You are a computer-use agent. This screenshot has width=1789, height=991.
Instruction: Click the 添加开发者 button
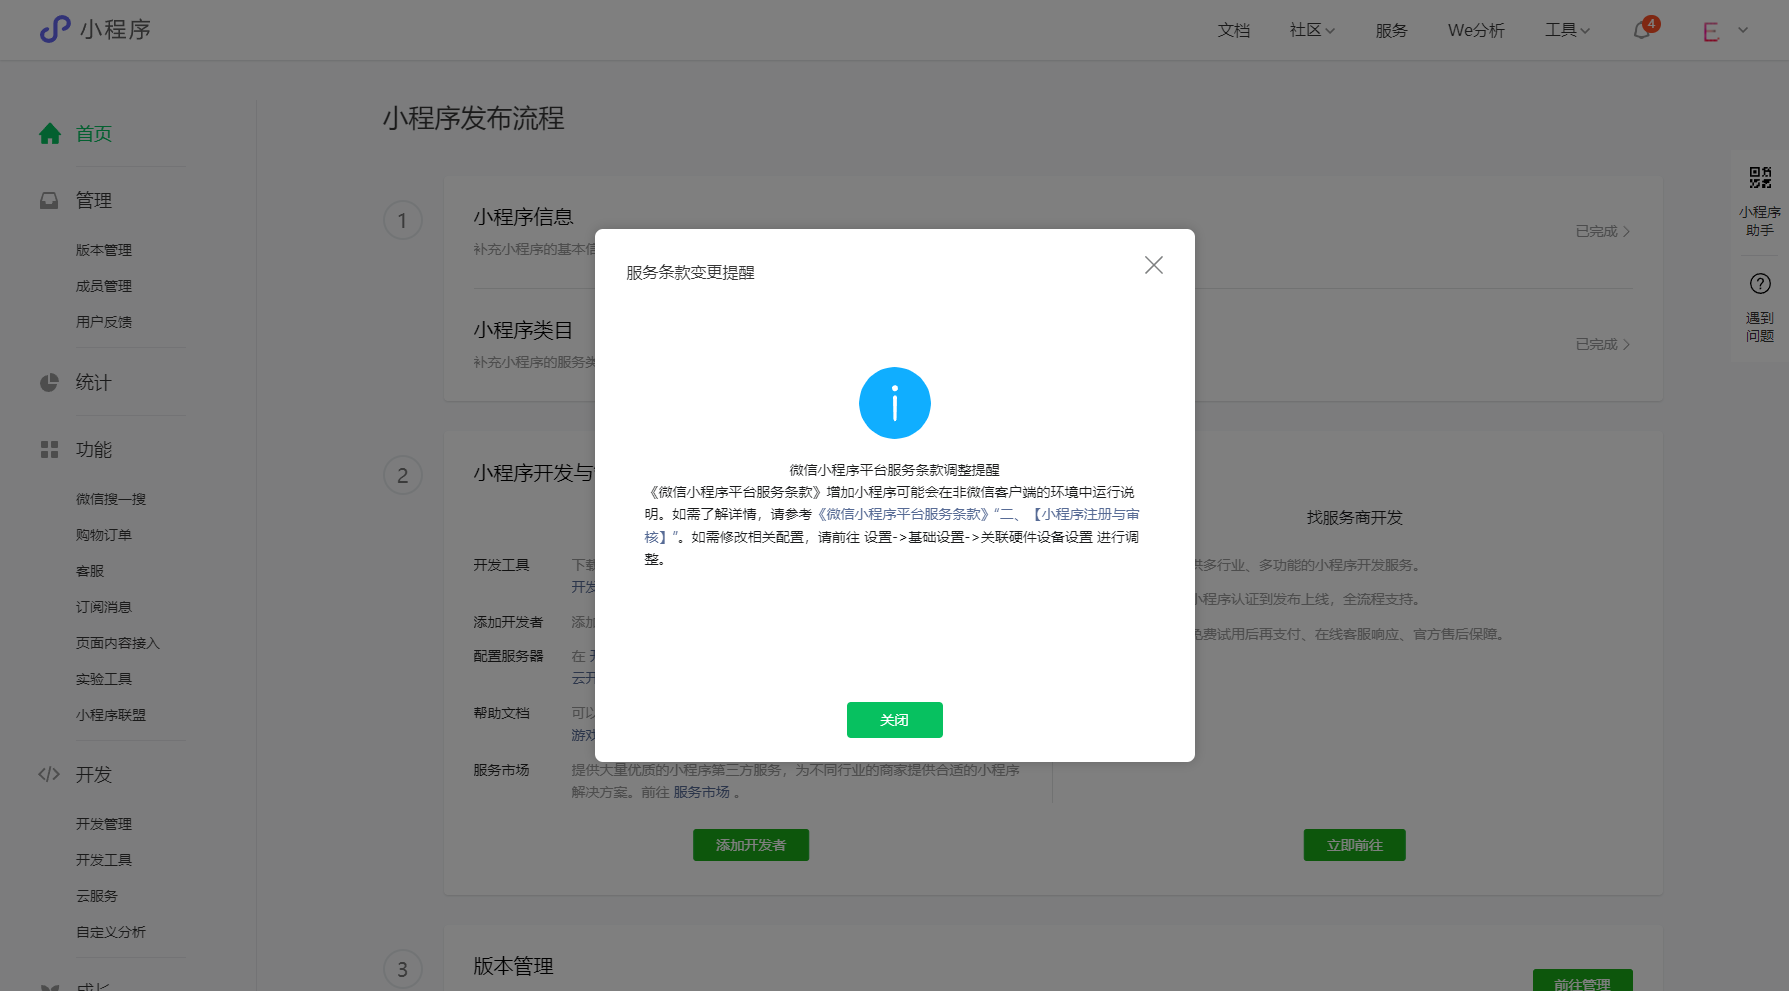751,845
